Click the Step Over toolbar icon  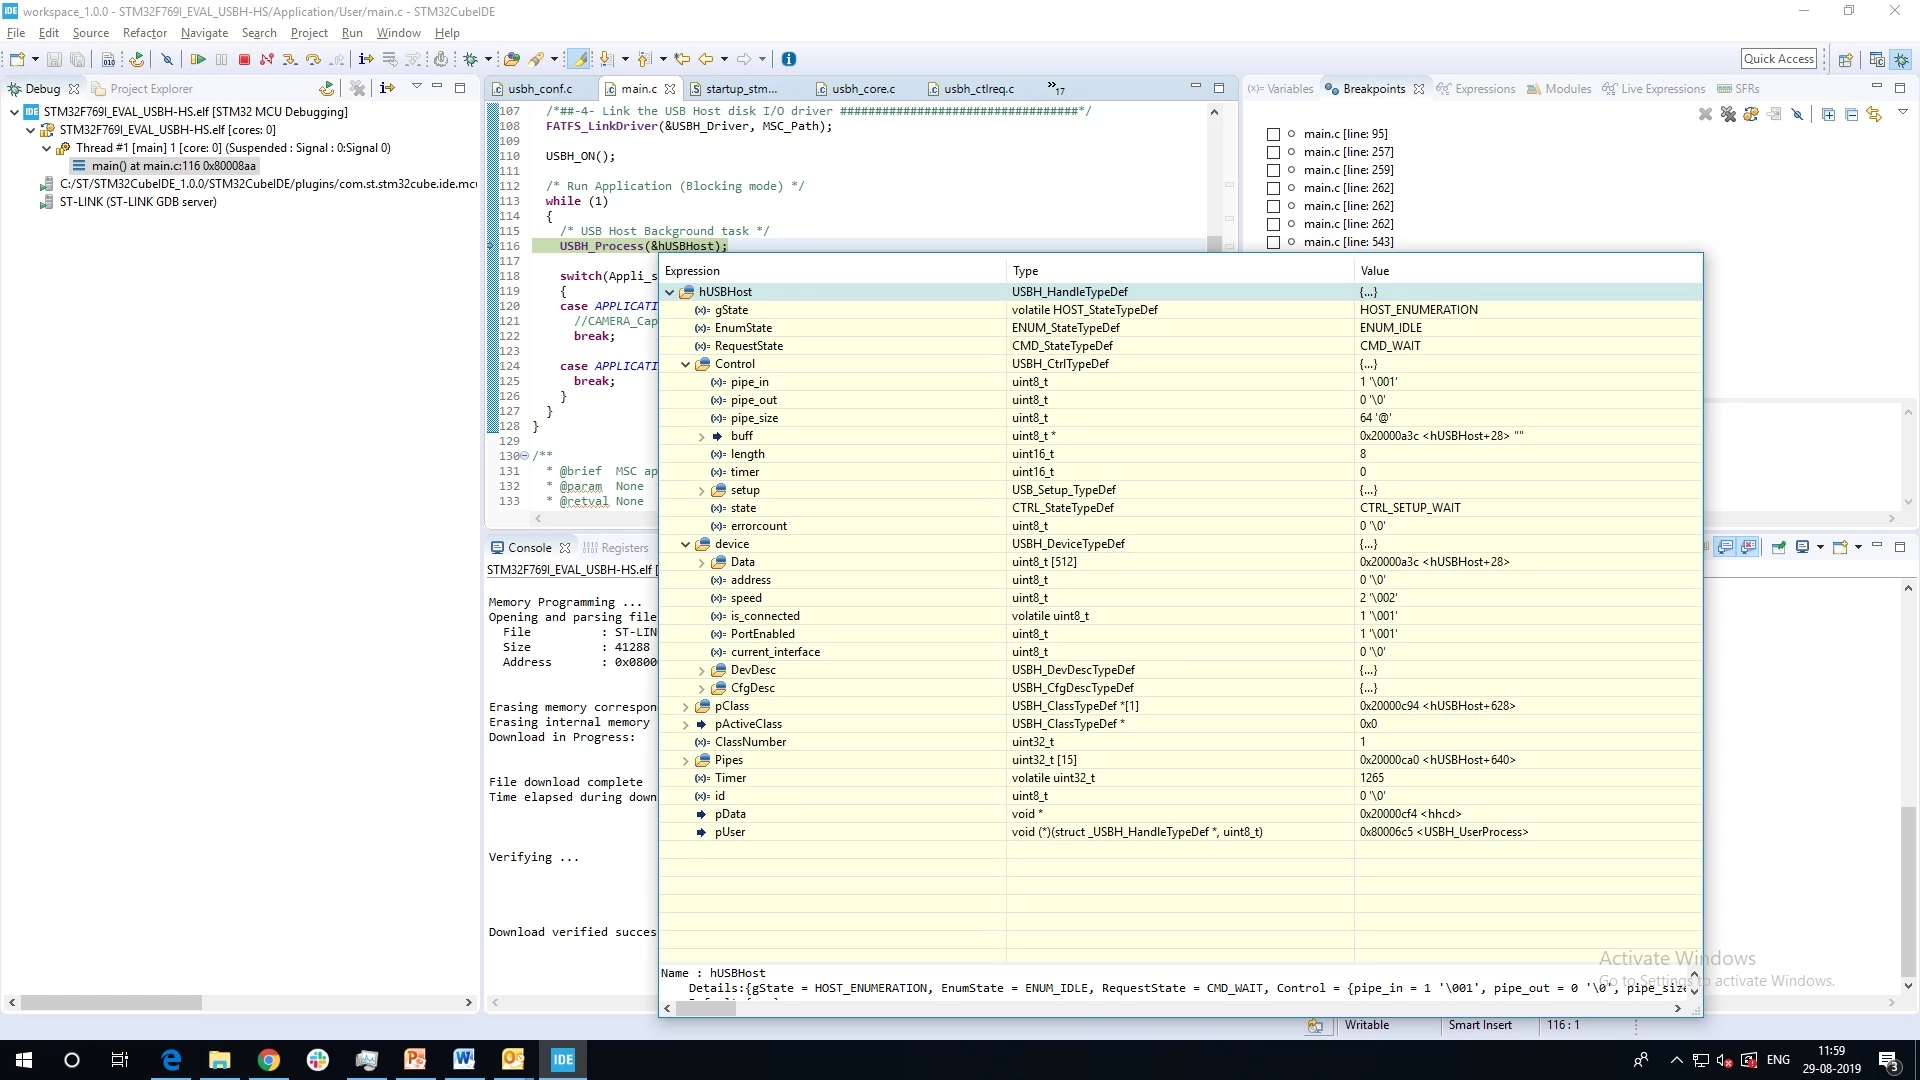pyautogui.click(x=313, y=59)
